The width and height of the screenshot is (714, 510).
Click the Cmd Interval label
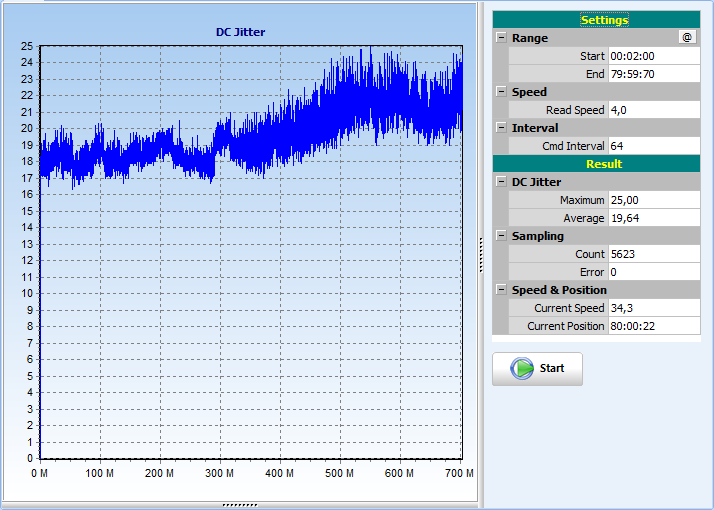pos(573,146)
